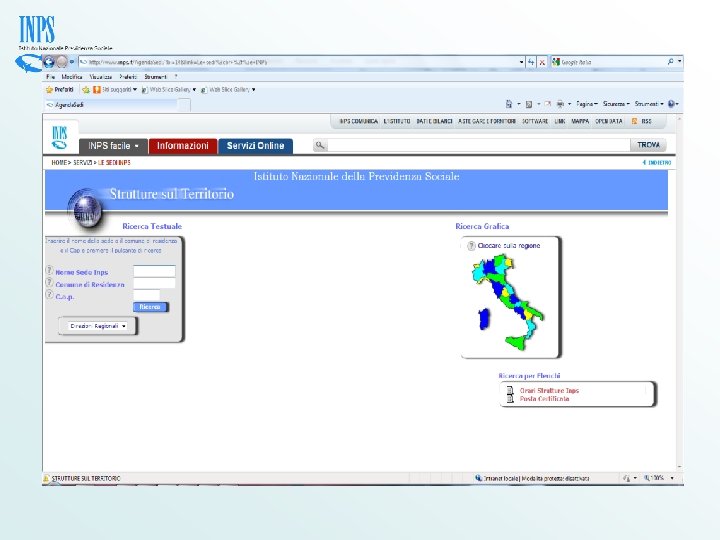Open the OPEN DATA top link
The height and width of the screenshot is (540, 720).
(x=609, y=121)
